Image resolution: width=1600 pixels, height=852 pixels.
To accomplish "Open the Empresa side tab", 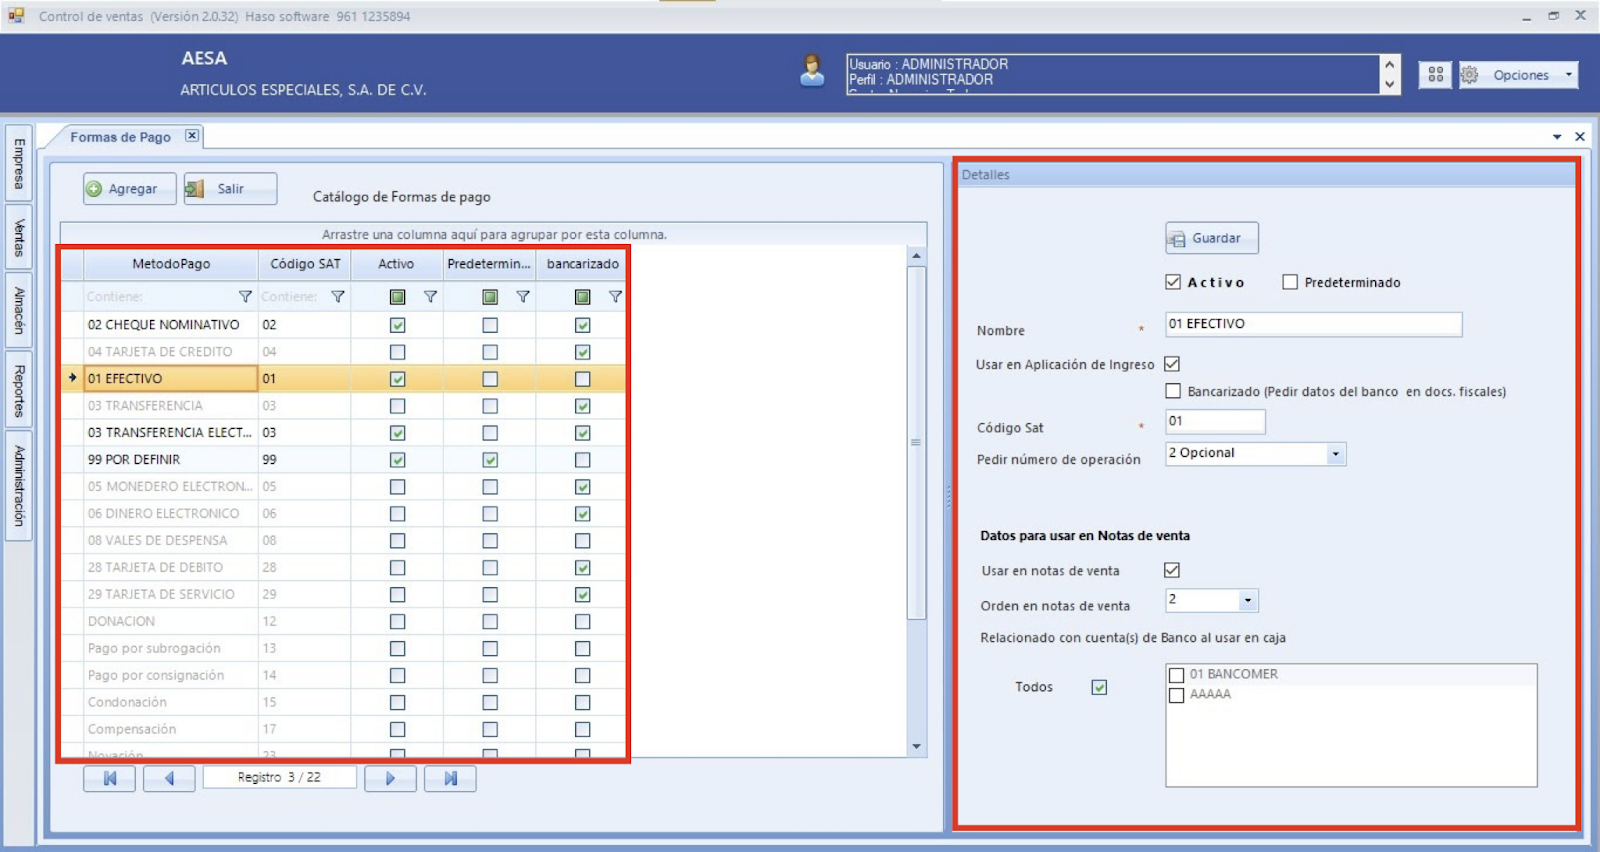I will point(19,164).
